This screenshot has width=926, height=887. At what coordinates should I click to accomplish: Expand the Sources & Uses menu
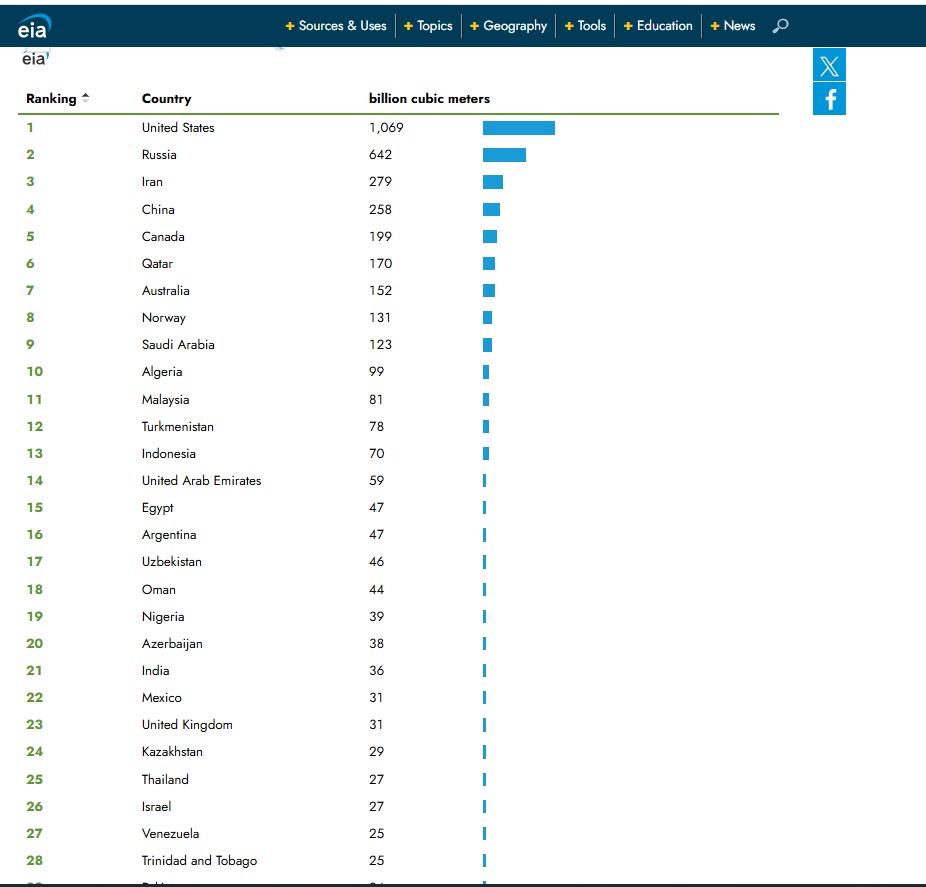336,25
